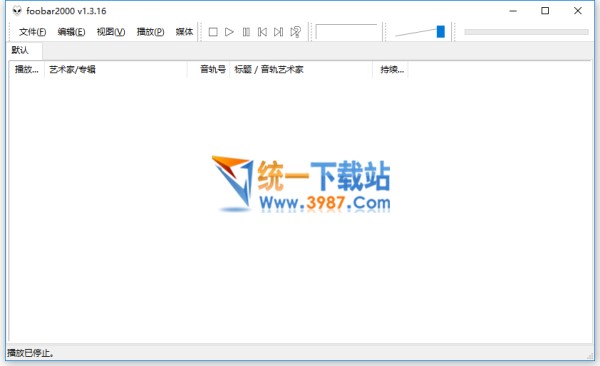Click the 持续... column header
The height and width of the screenshot is (366, 600).
[x=390, y=69]
